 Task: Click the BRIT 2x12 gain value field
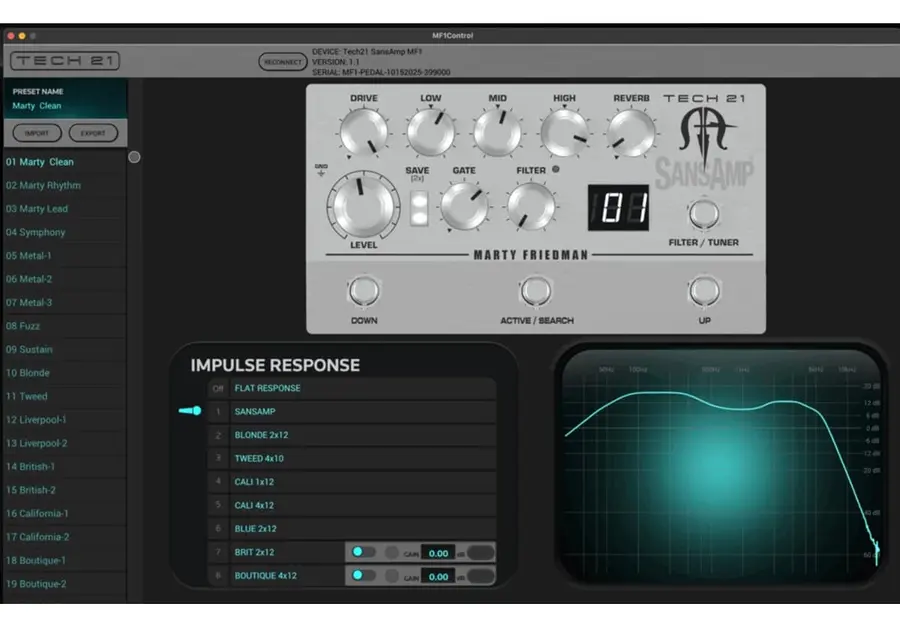click(x=438, y=553)
